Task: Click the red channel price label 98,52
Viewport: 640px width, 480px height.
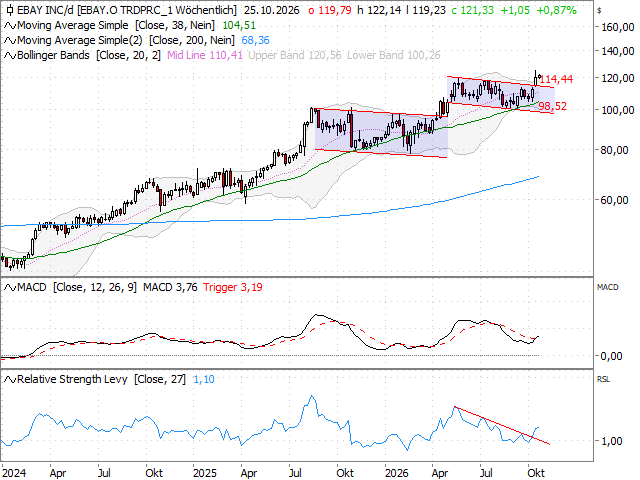Action: [x=553, y=107]
